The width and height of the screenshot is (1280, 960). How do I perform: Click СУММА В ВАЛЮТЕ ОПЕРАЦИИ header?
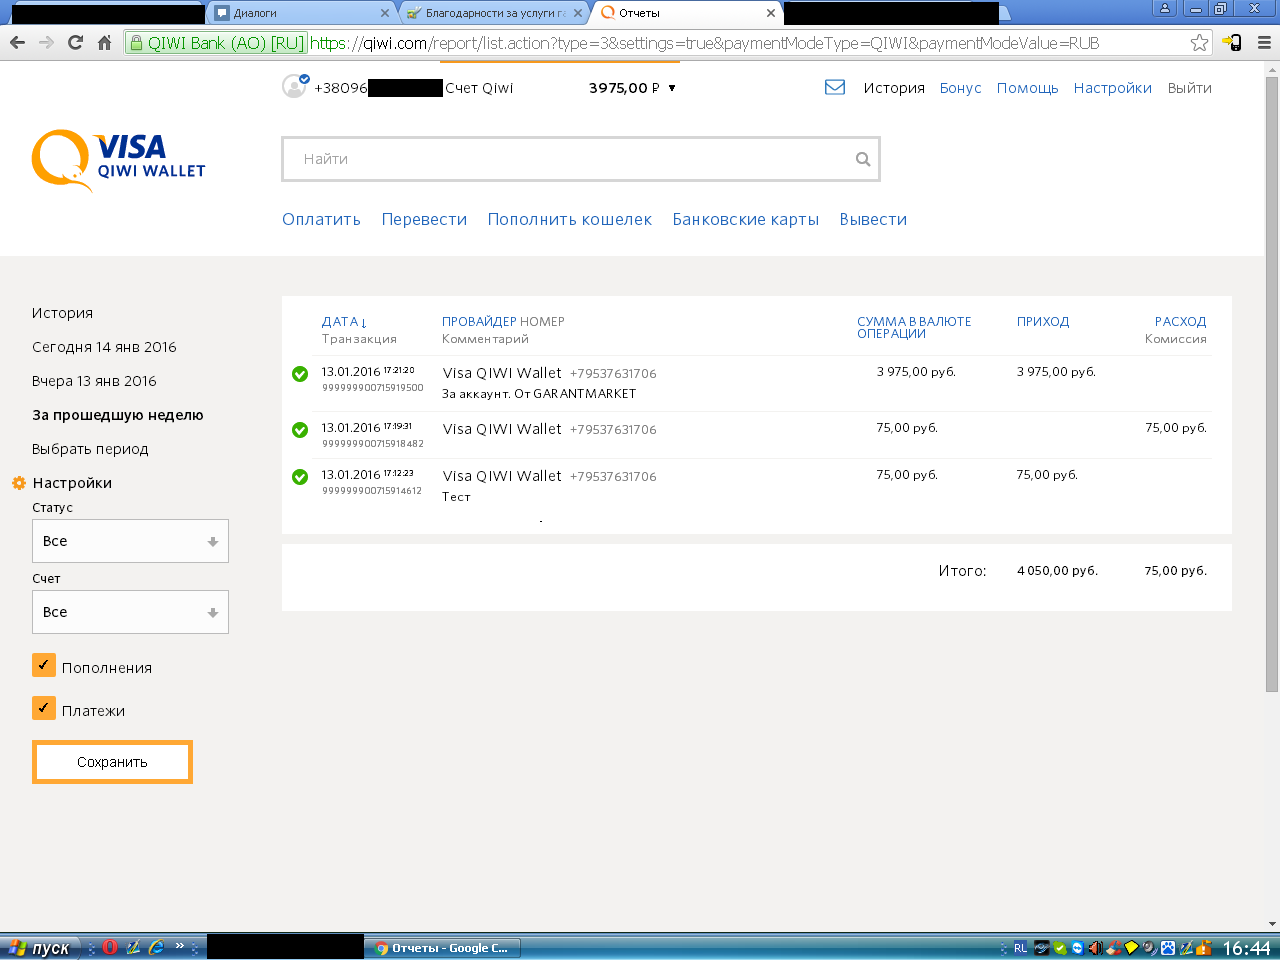click(914, 328)
